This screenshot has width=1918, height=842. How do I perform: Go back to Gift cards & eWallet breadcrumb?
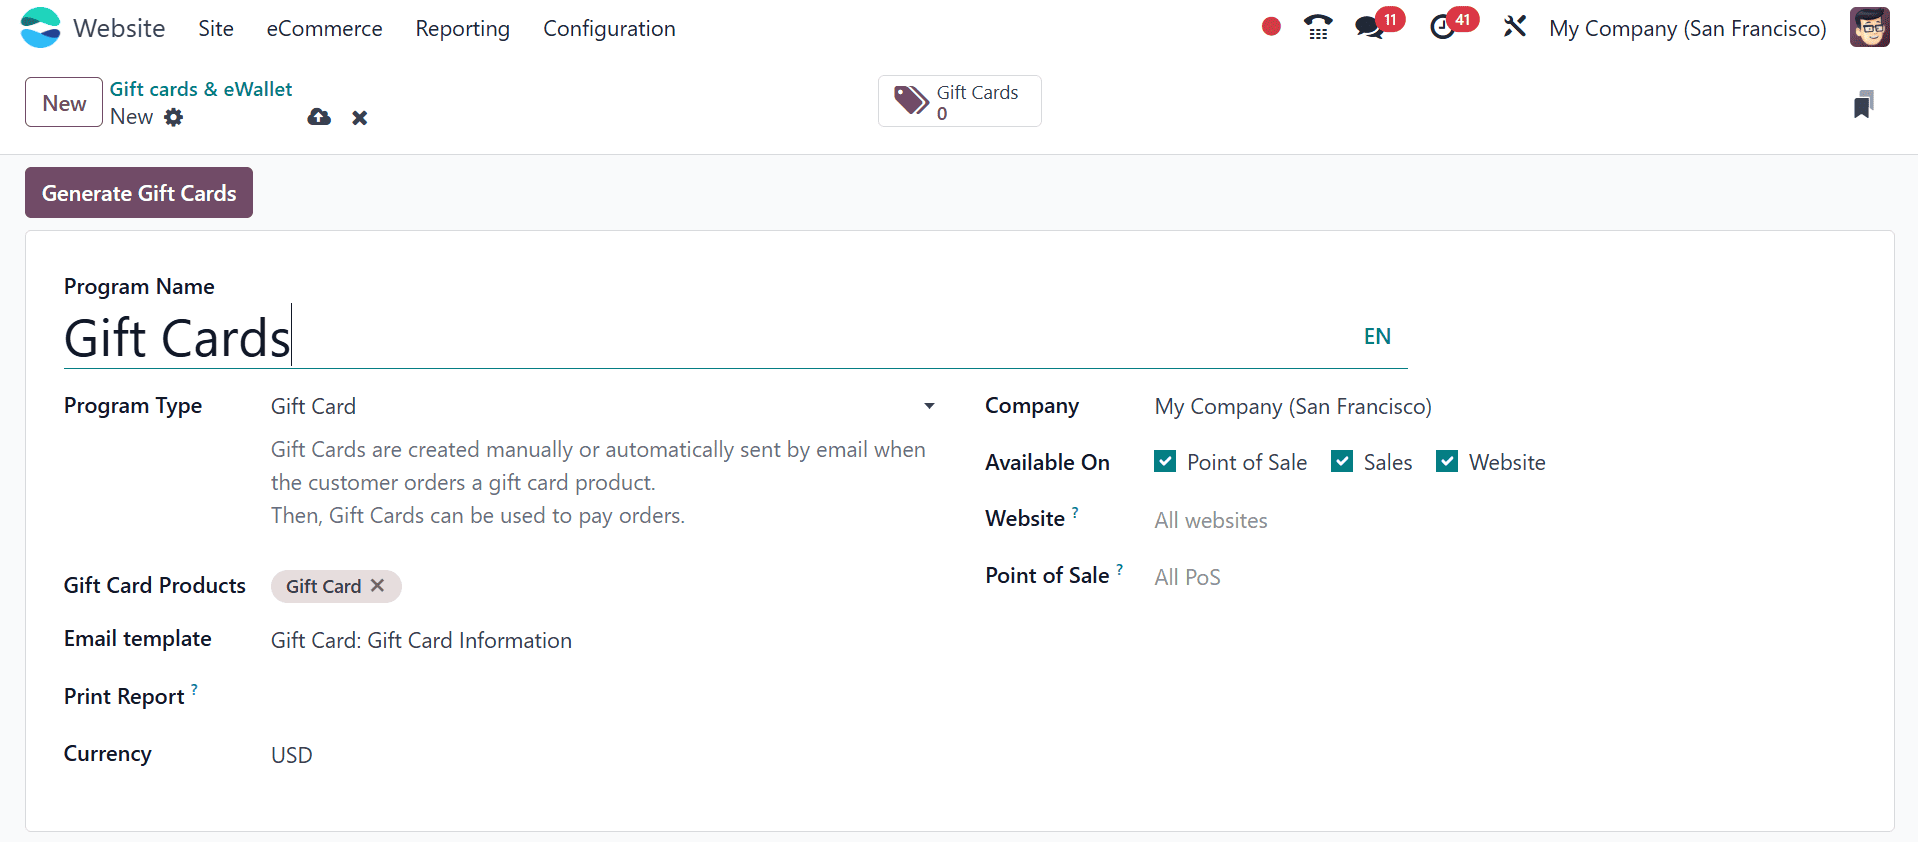click(201, 89)
